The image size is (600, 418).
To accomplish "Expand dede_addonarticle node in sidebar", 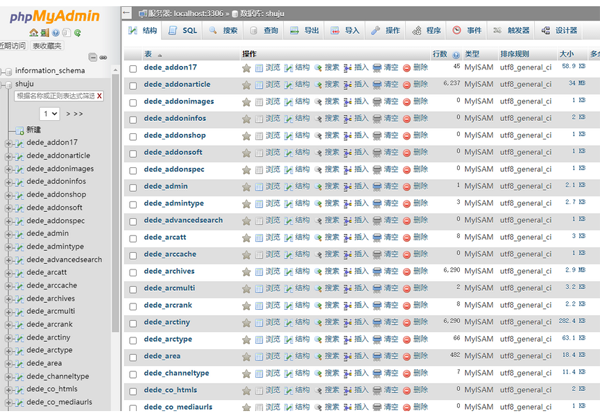I will (8, 157).
